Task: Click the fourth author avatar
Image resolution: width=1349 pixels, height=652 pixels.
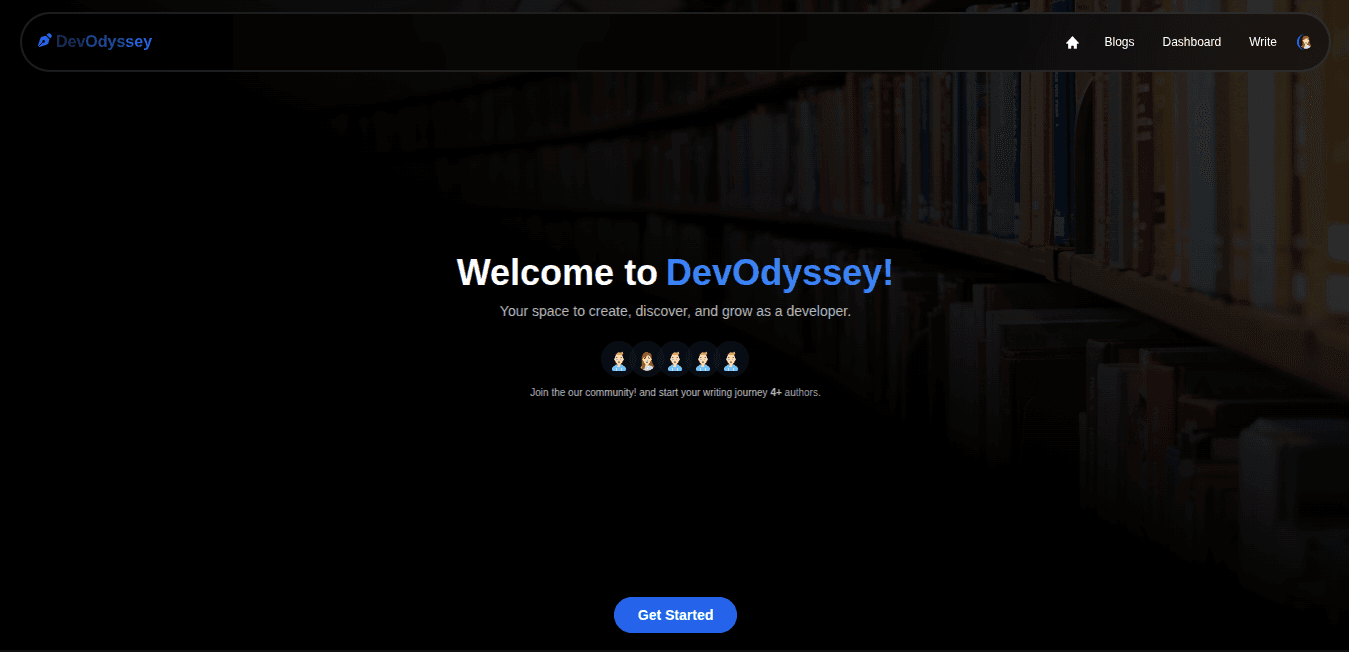Action: (x=704, y=359)
